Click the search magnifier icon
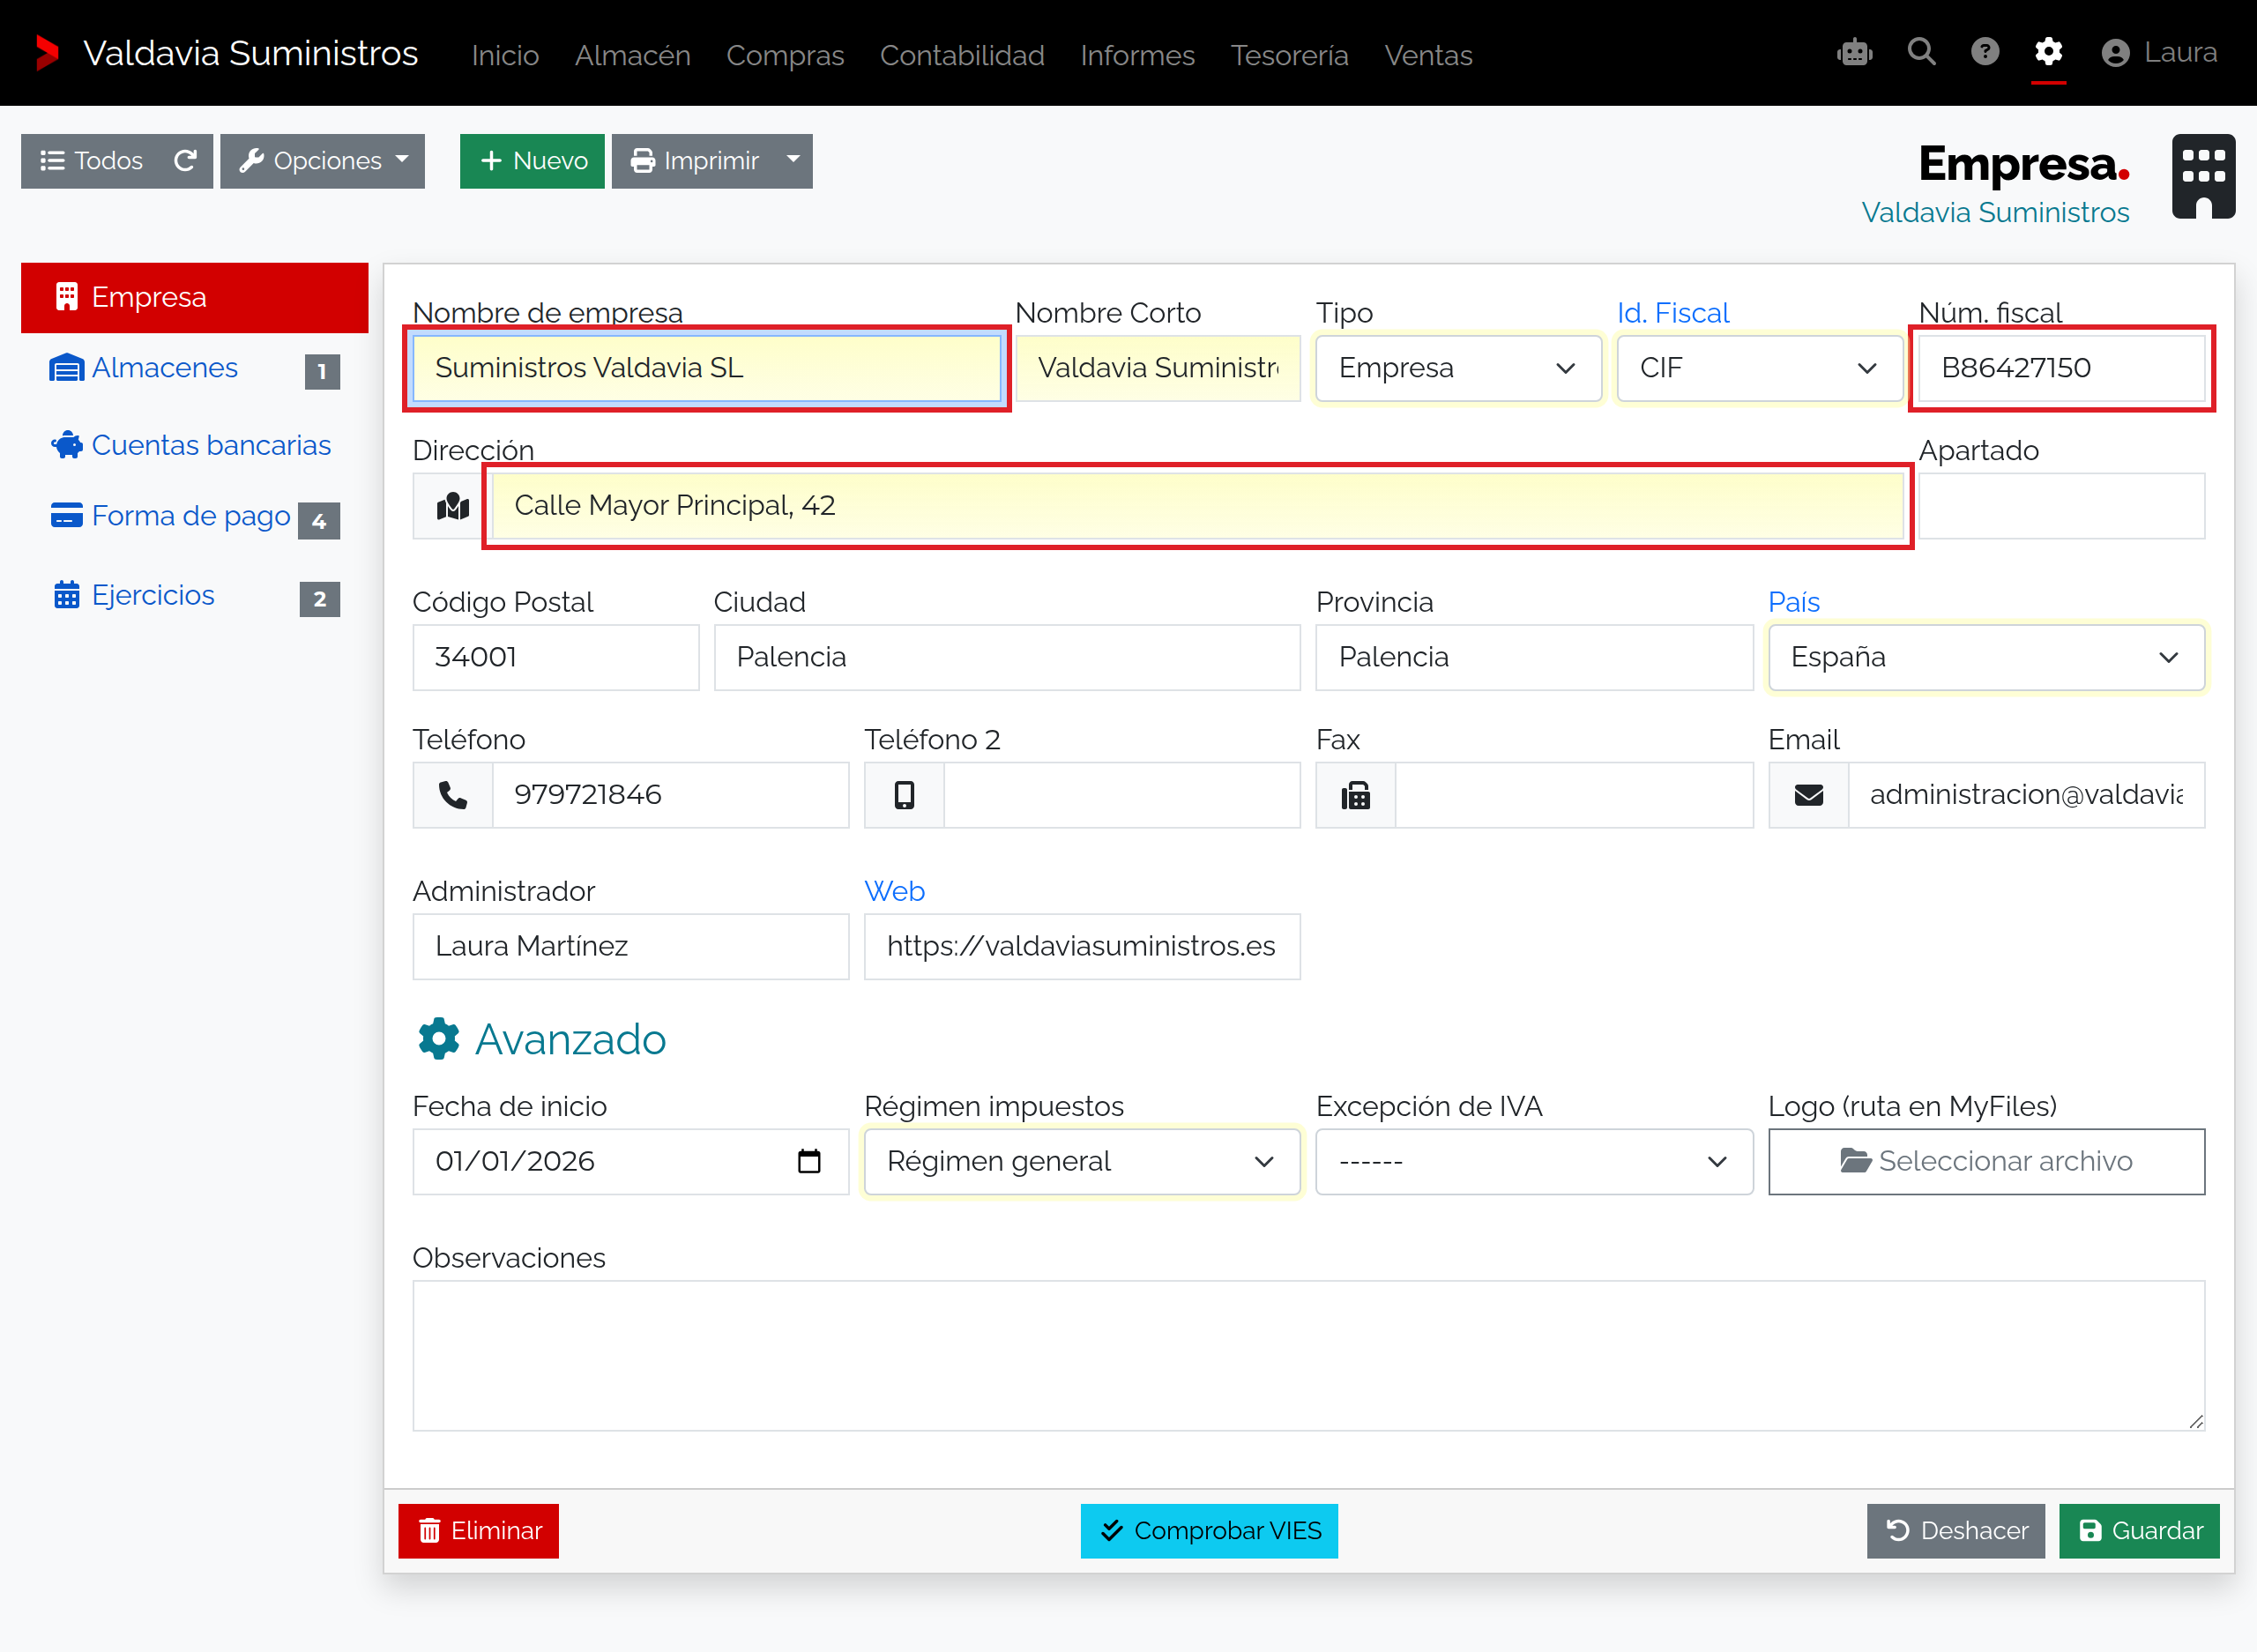The width and height of the screenshot is (2257, 1652). [x=1921, y=52]
